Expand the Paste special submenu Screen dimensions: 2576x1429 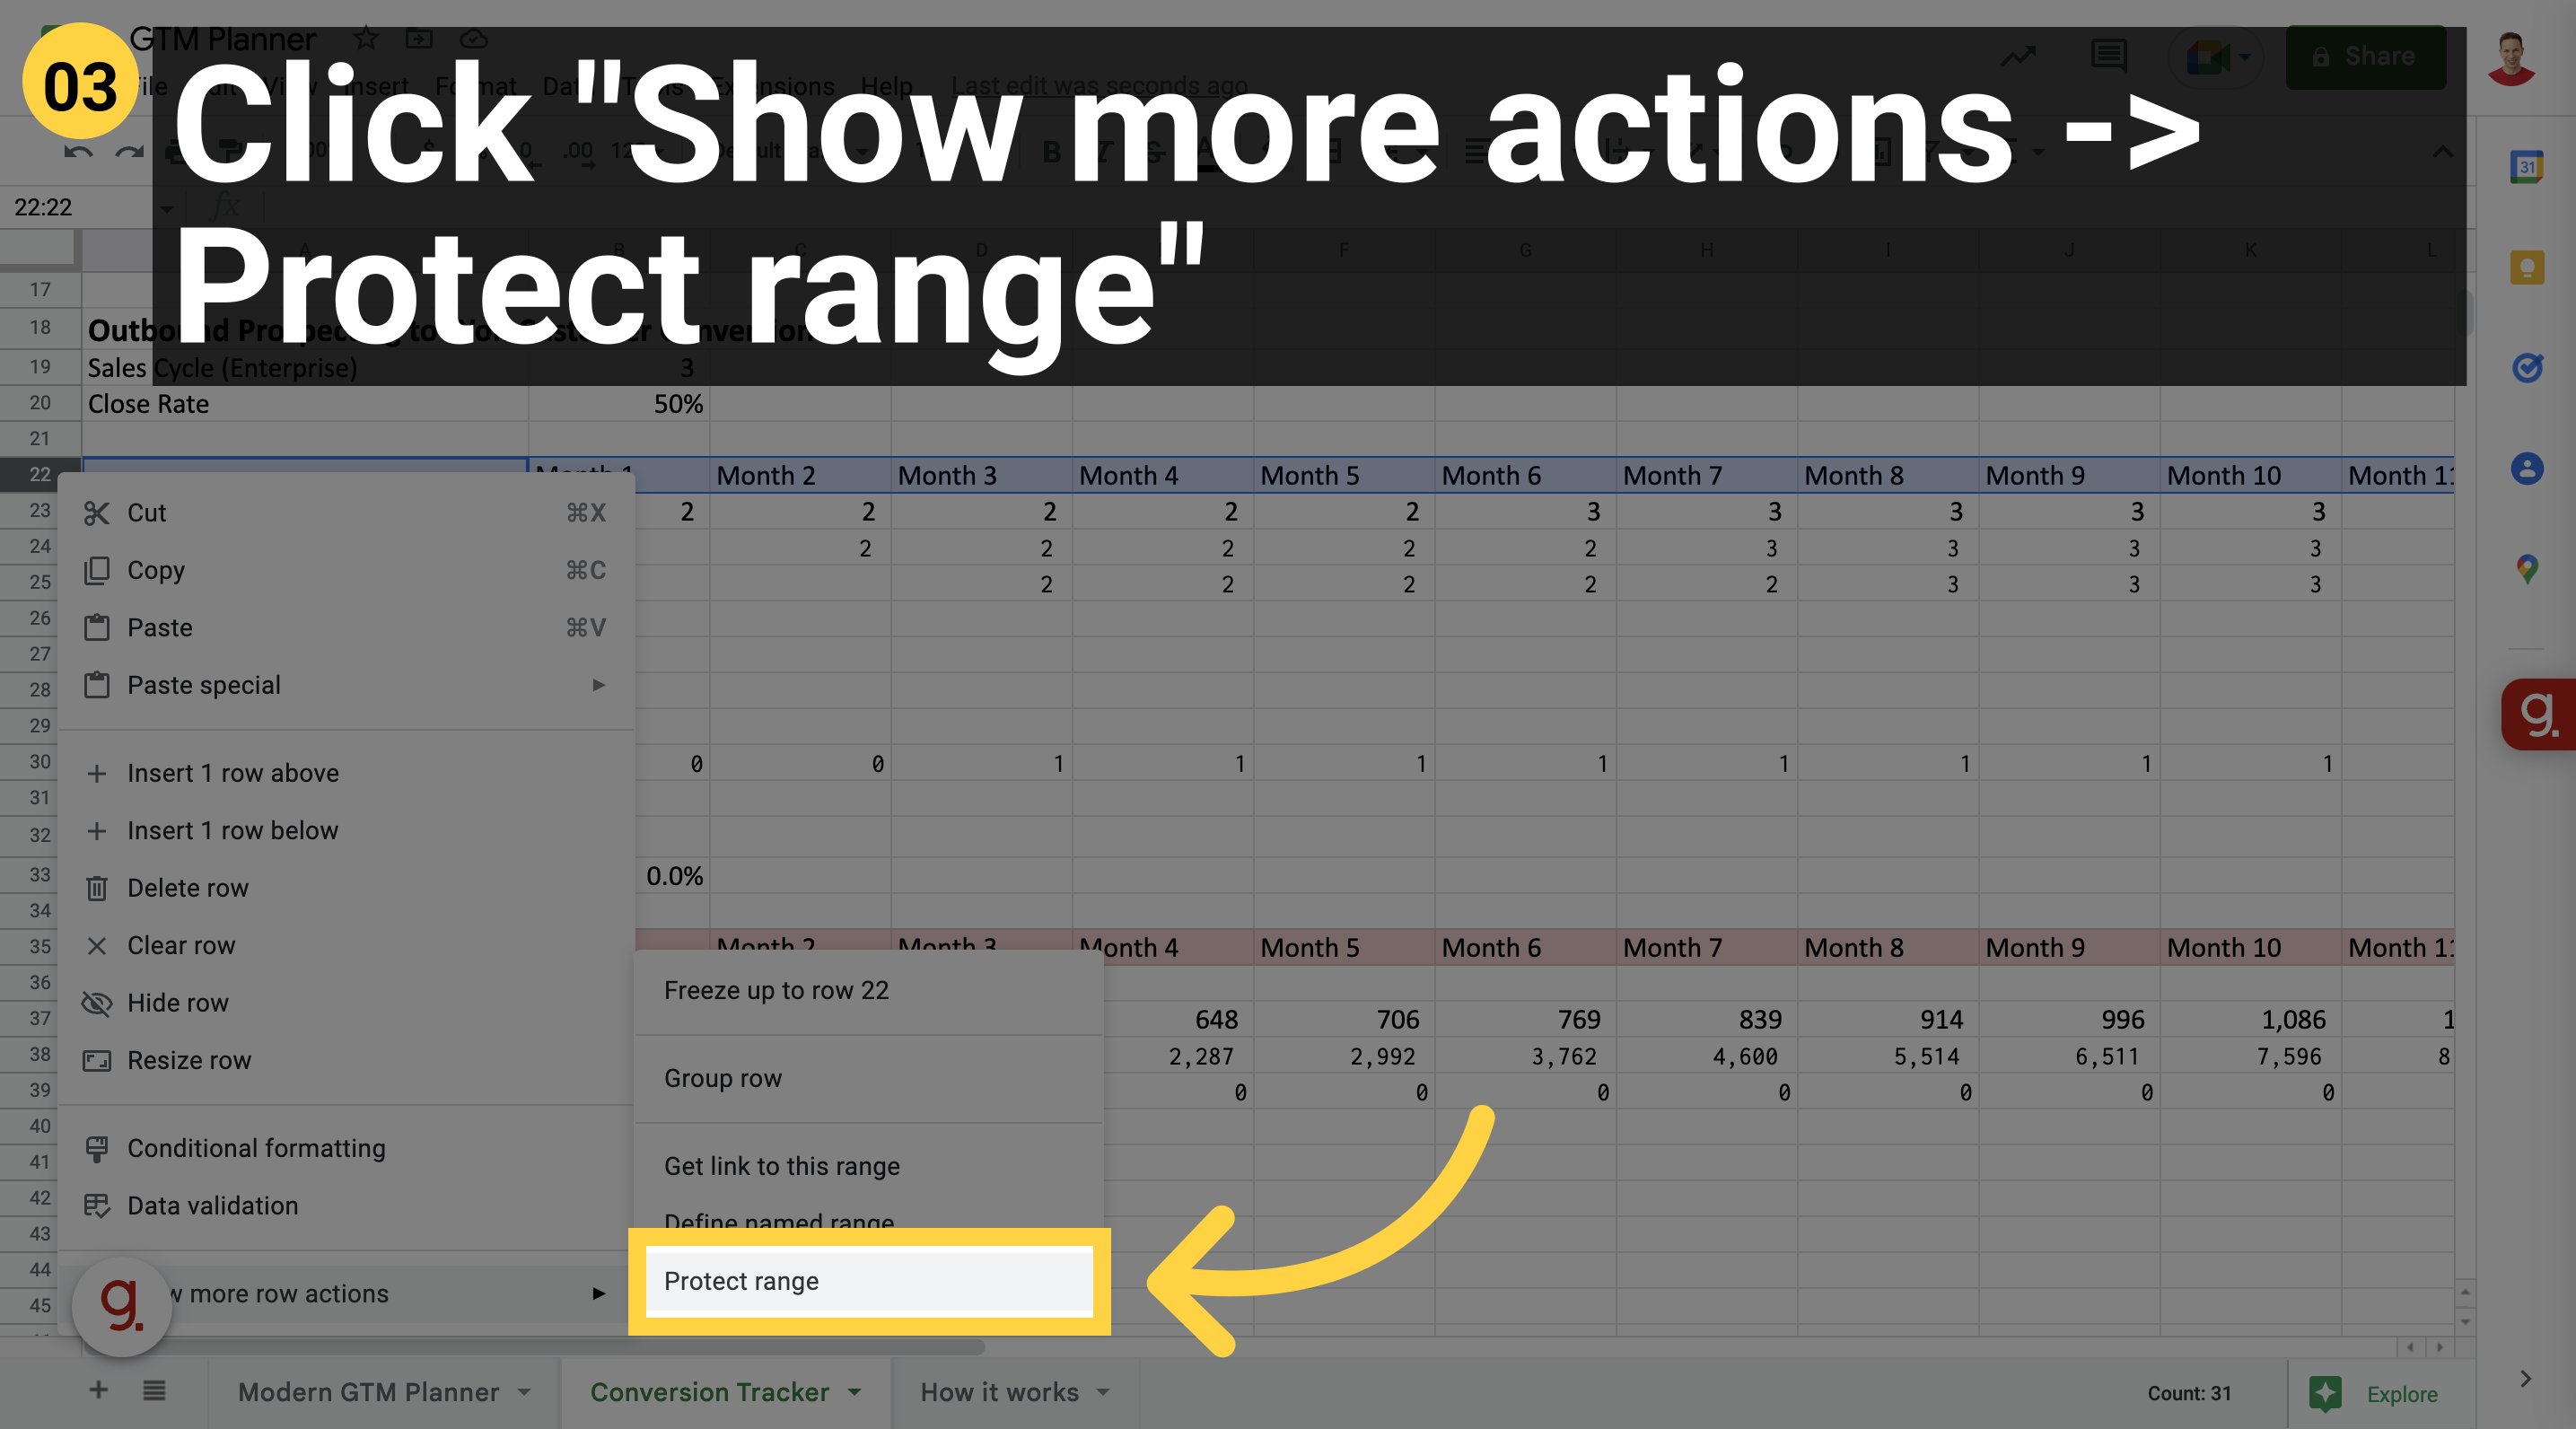click(x=346, y=685)
